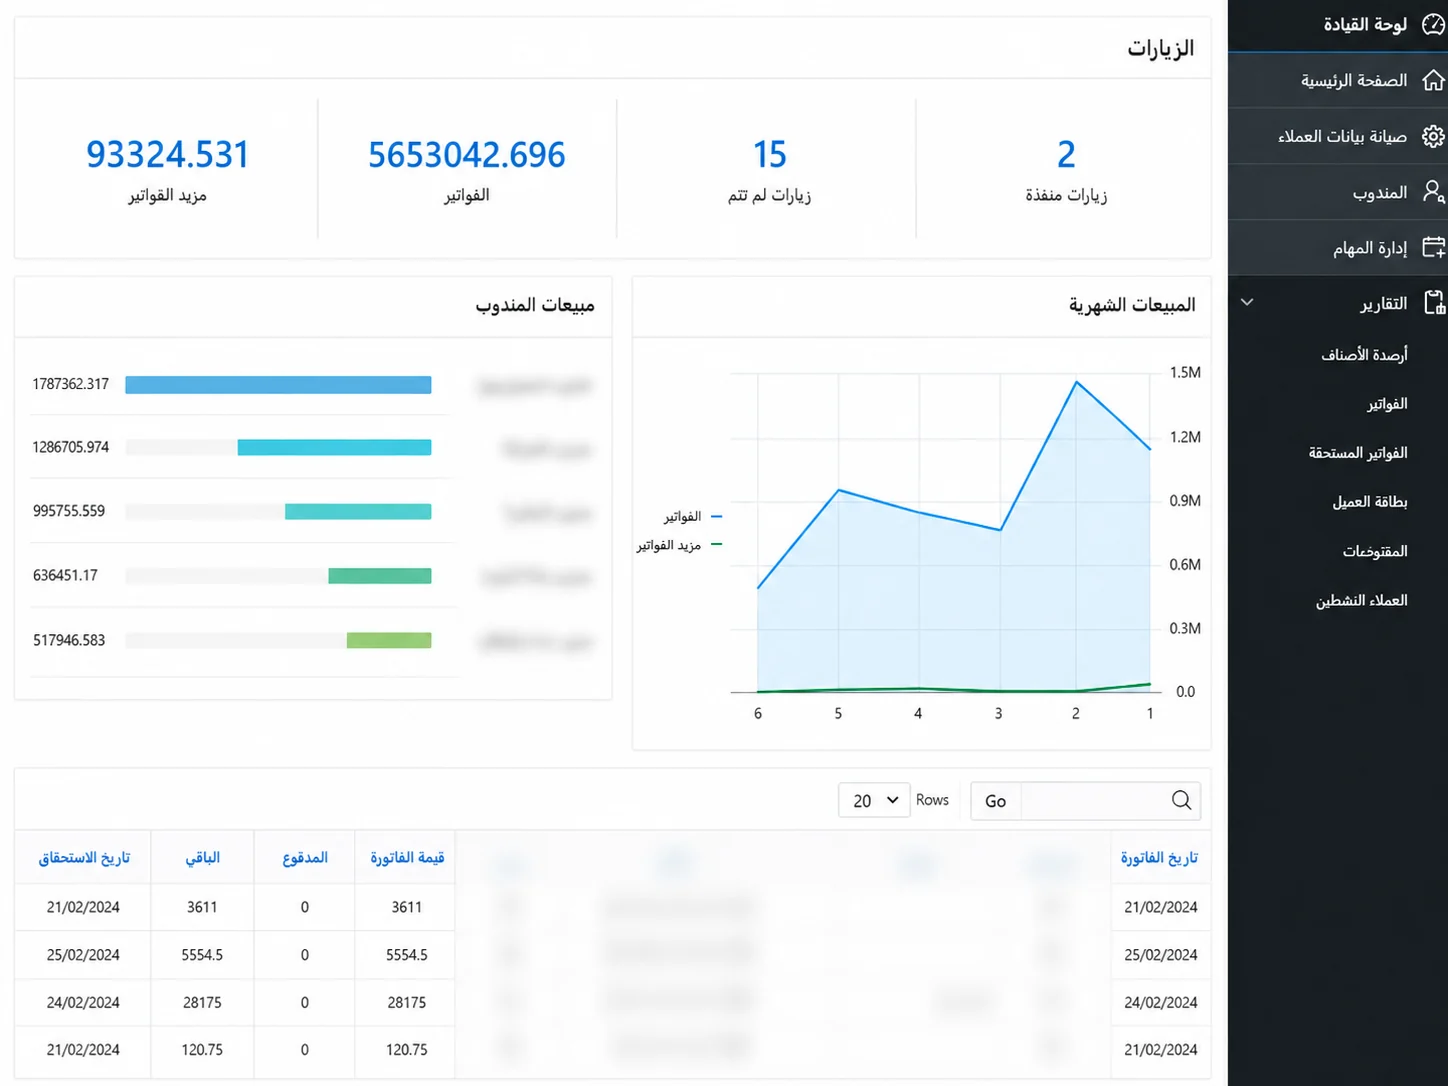
Task: Click مبيعات المندوب panel title
Action: (x=535, y=305)
